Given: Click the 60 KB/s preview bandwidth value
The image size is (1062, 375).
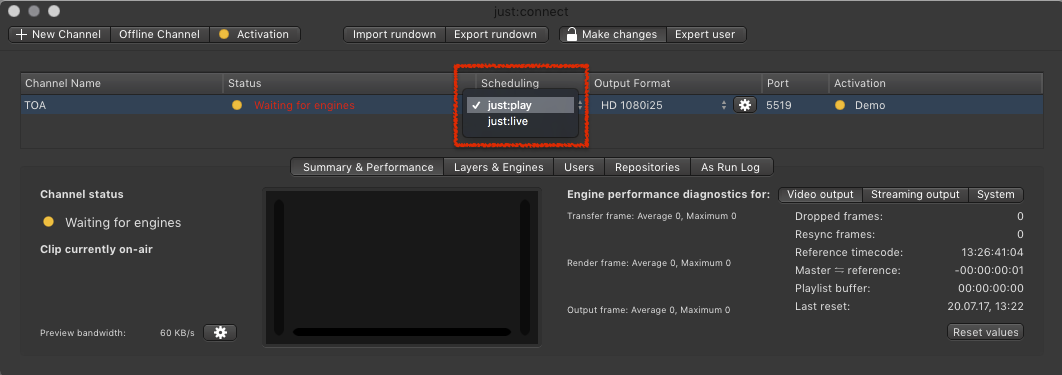Looking at the screenshot, I should [177, 333].
